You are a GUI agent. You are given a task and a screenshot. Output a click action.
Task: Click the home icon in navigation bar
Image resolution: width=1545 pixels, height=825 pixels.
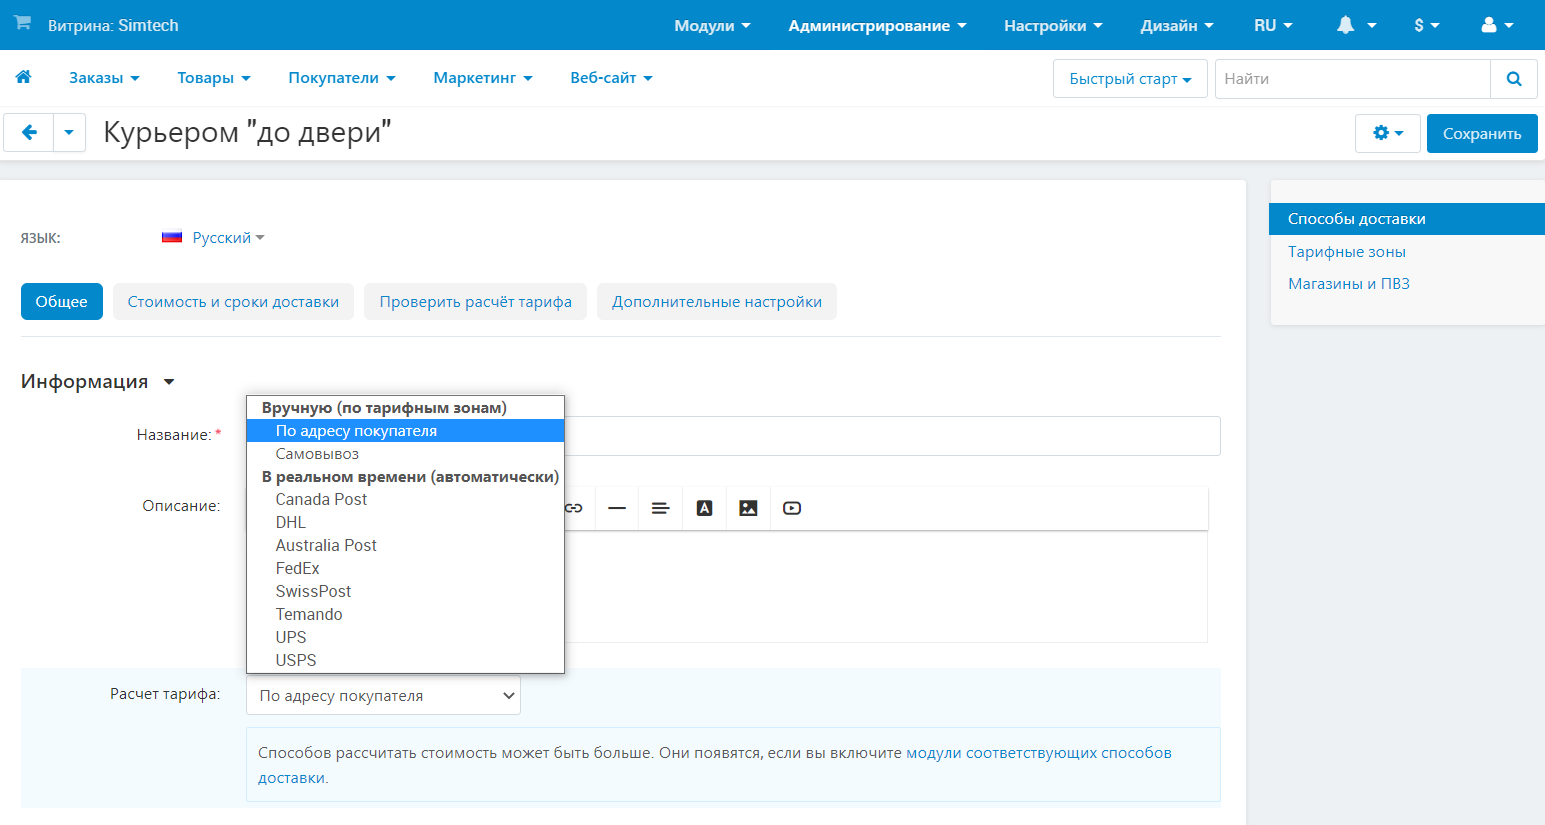pyautogui.click(x=23, y=77)
